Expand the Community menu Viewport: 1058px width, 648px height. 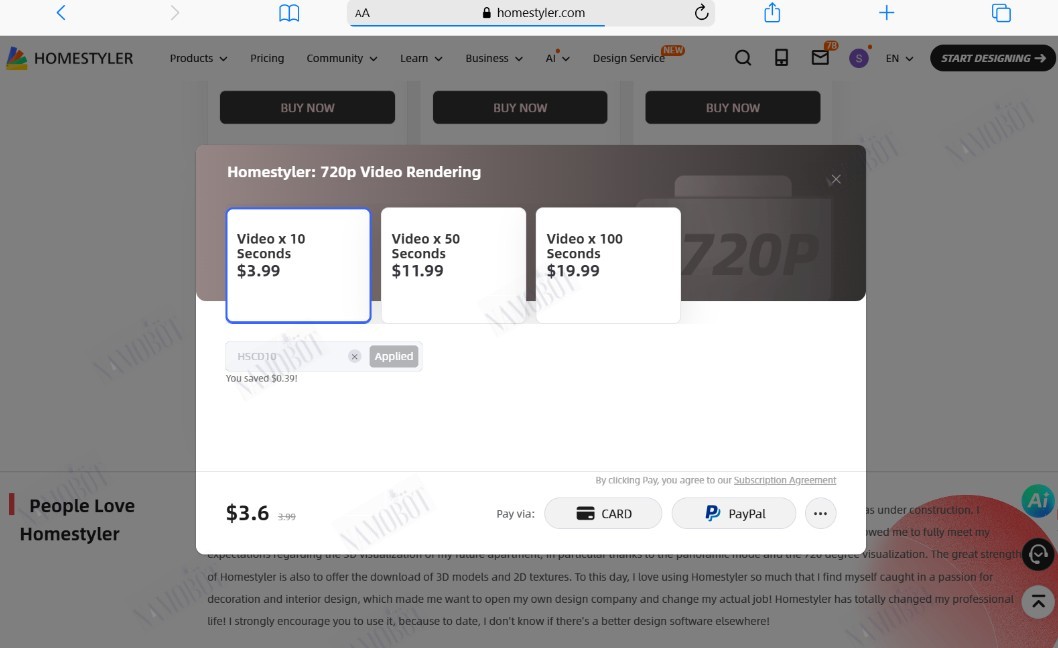point(341,58)
